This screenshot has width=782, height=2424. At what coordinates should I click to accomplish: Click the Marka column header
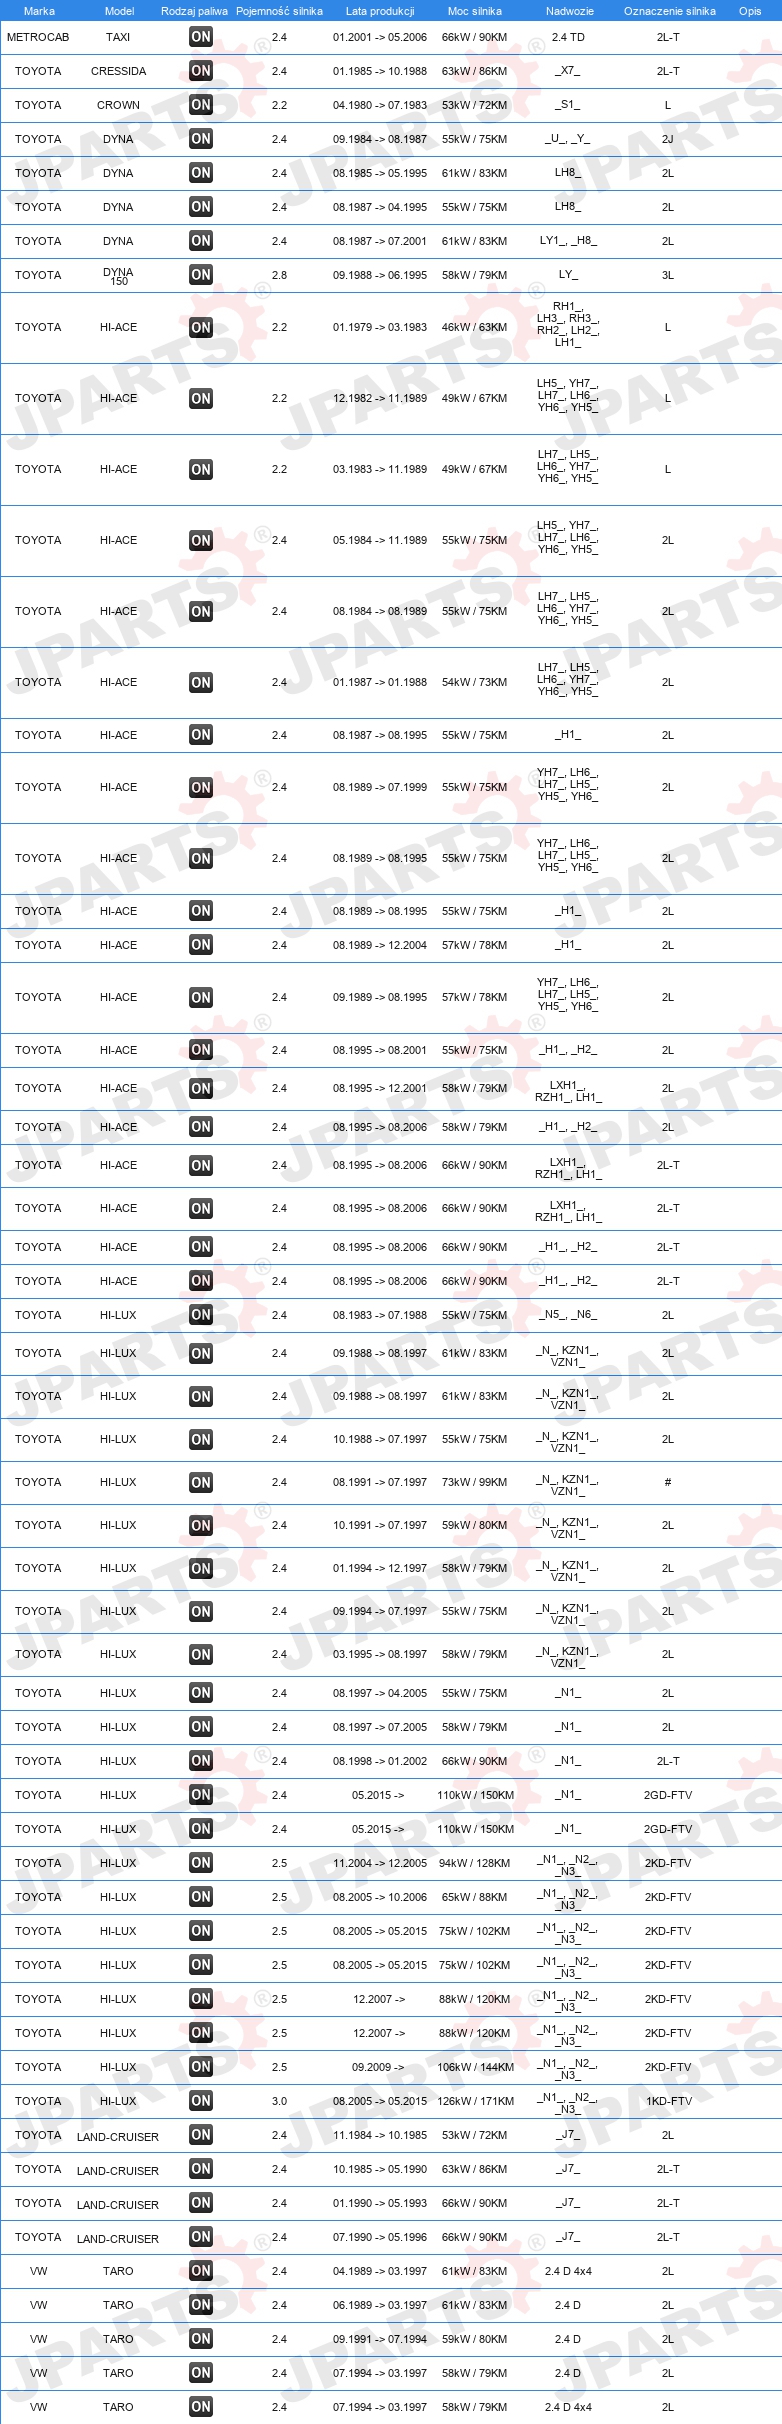point(39,11)
